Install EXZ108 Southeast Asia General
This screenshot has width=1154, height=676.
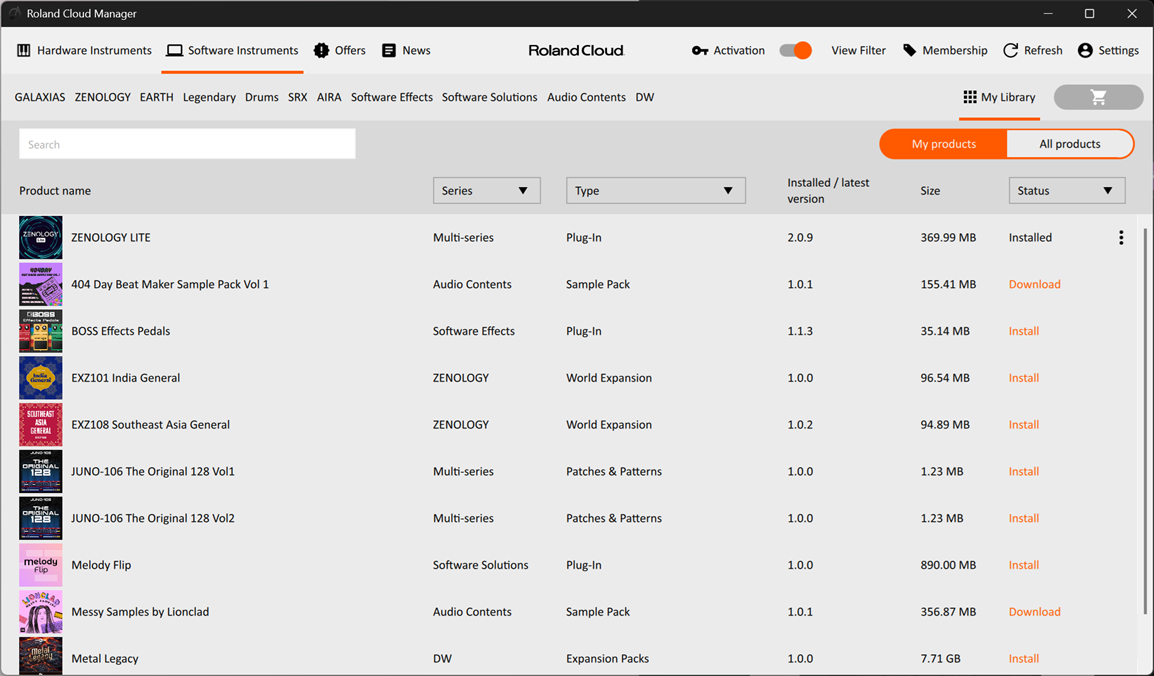click(x=1024, y=424)
